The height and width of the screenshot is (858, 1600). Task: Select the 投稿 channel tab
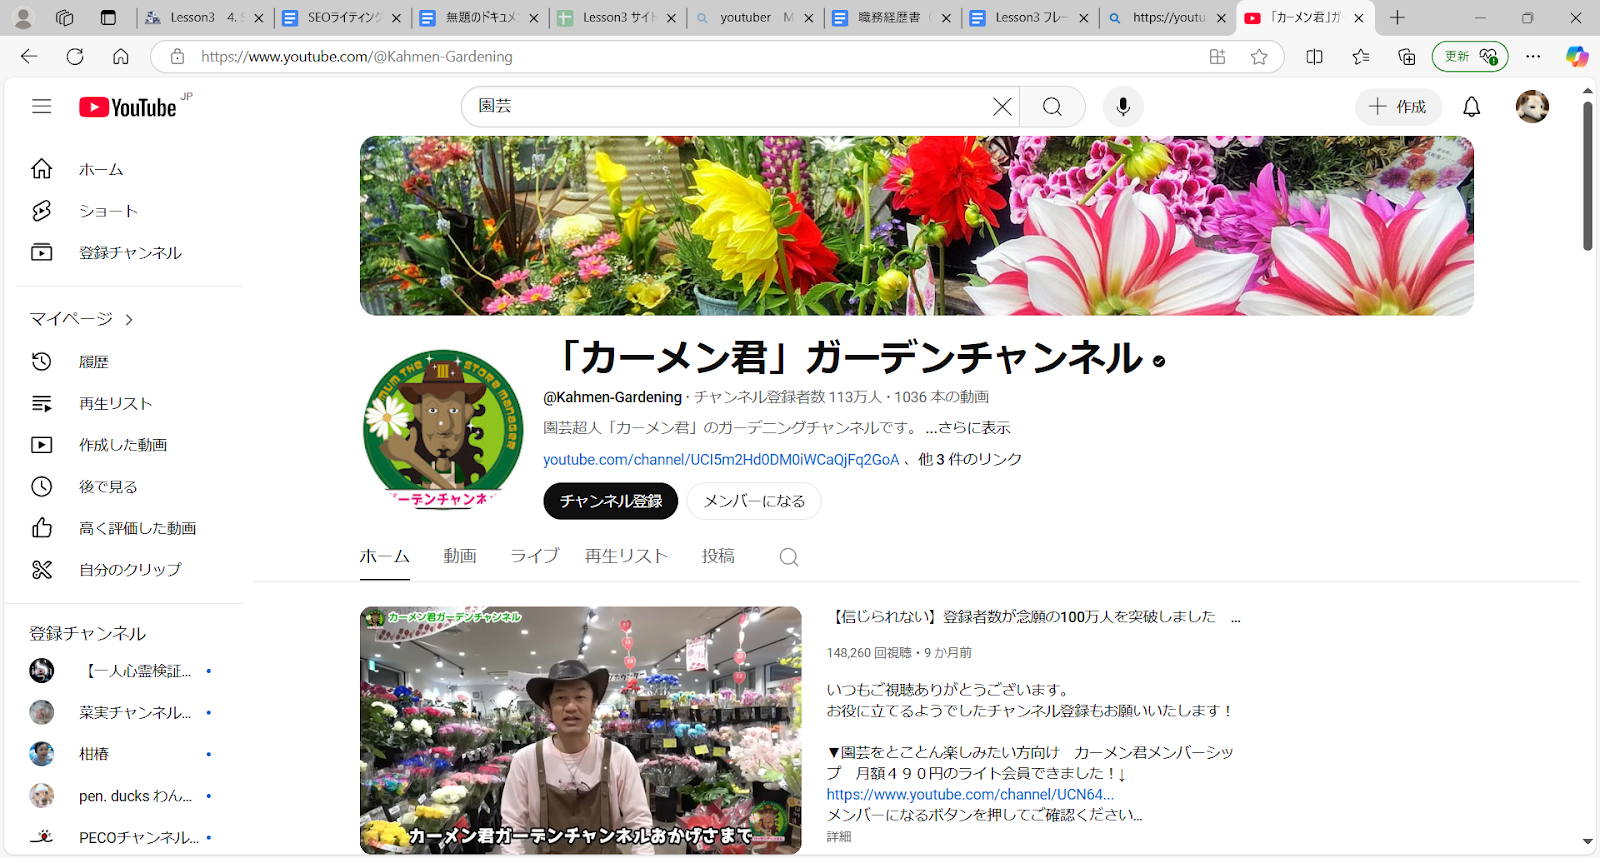coord(718,556)
